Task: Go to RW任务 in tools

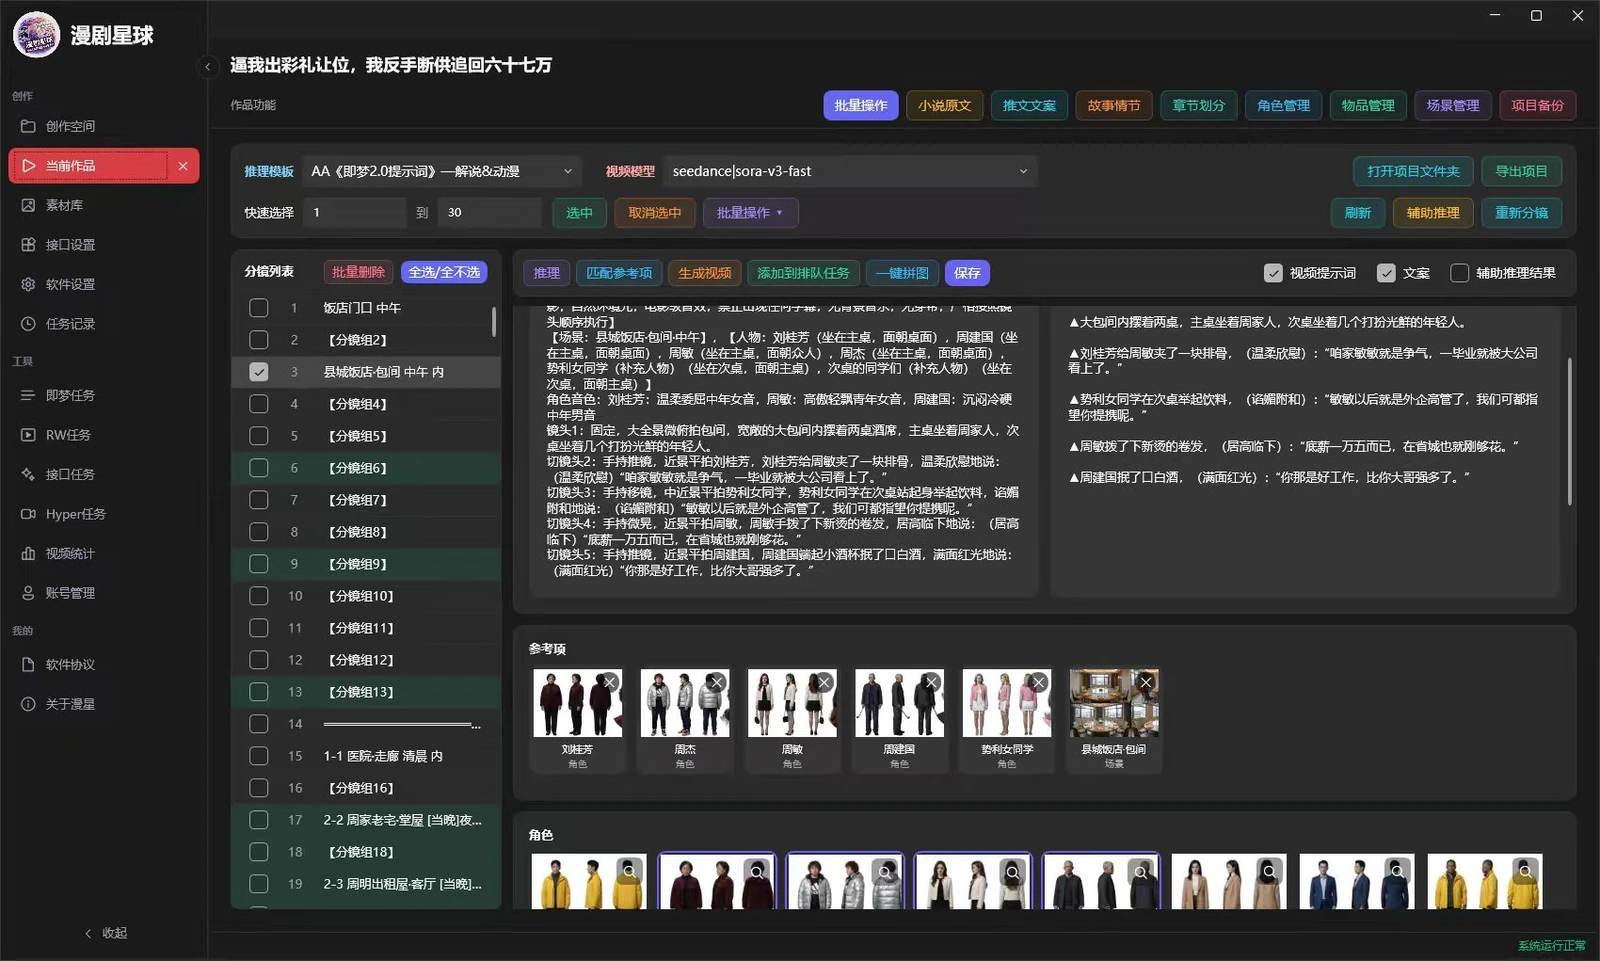Action: tap(104, 435)
